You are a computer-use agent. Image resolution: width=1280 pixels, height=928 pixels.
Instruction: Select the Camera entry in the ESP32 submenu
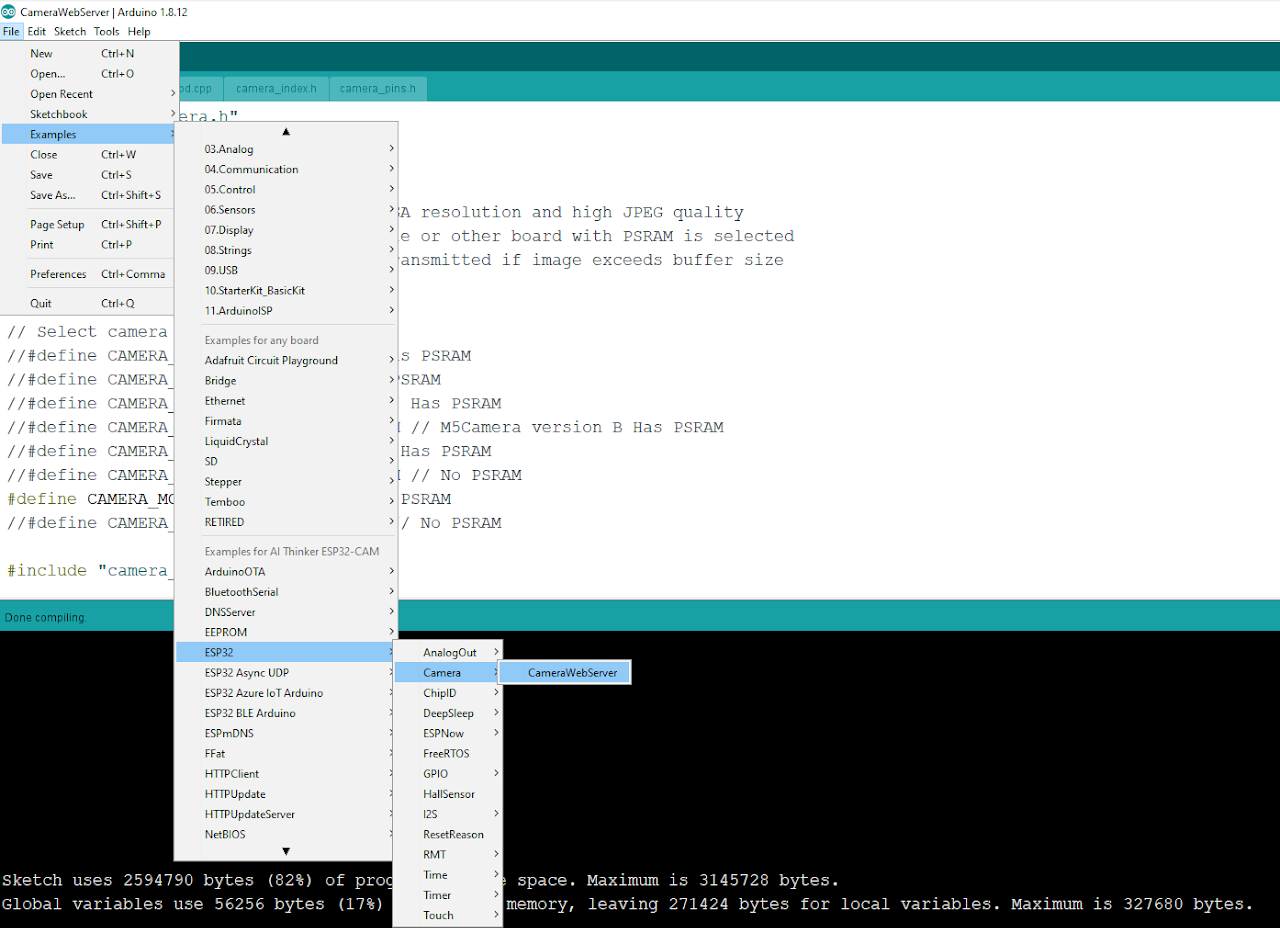[448, 673]
